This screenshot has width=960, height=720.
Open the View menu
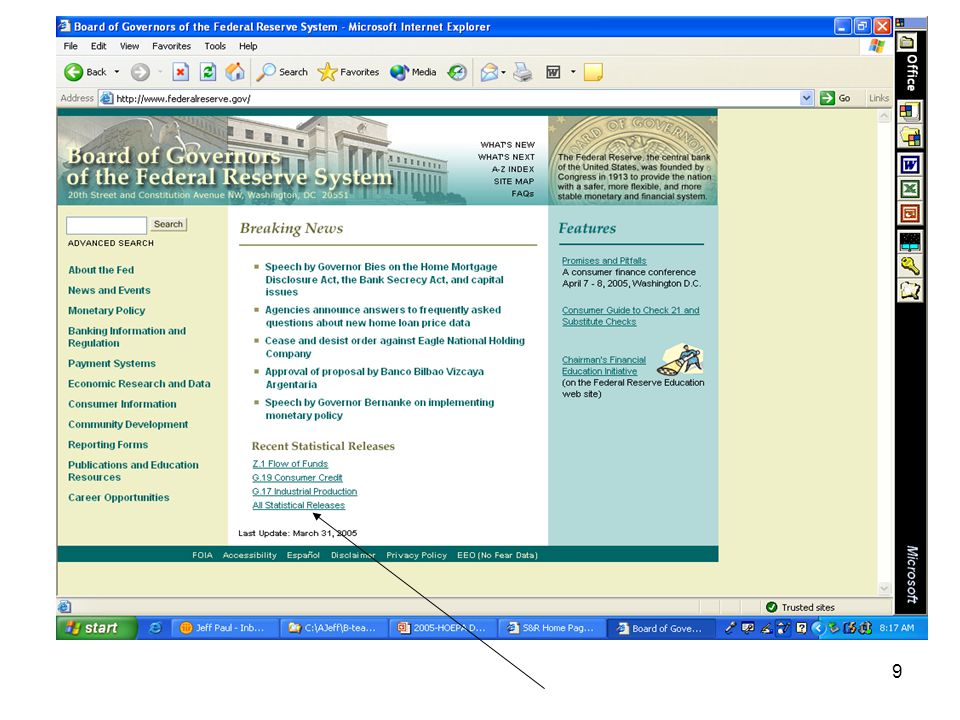coord(129,46)
